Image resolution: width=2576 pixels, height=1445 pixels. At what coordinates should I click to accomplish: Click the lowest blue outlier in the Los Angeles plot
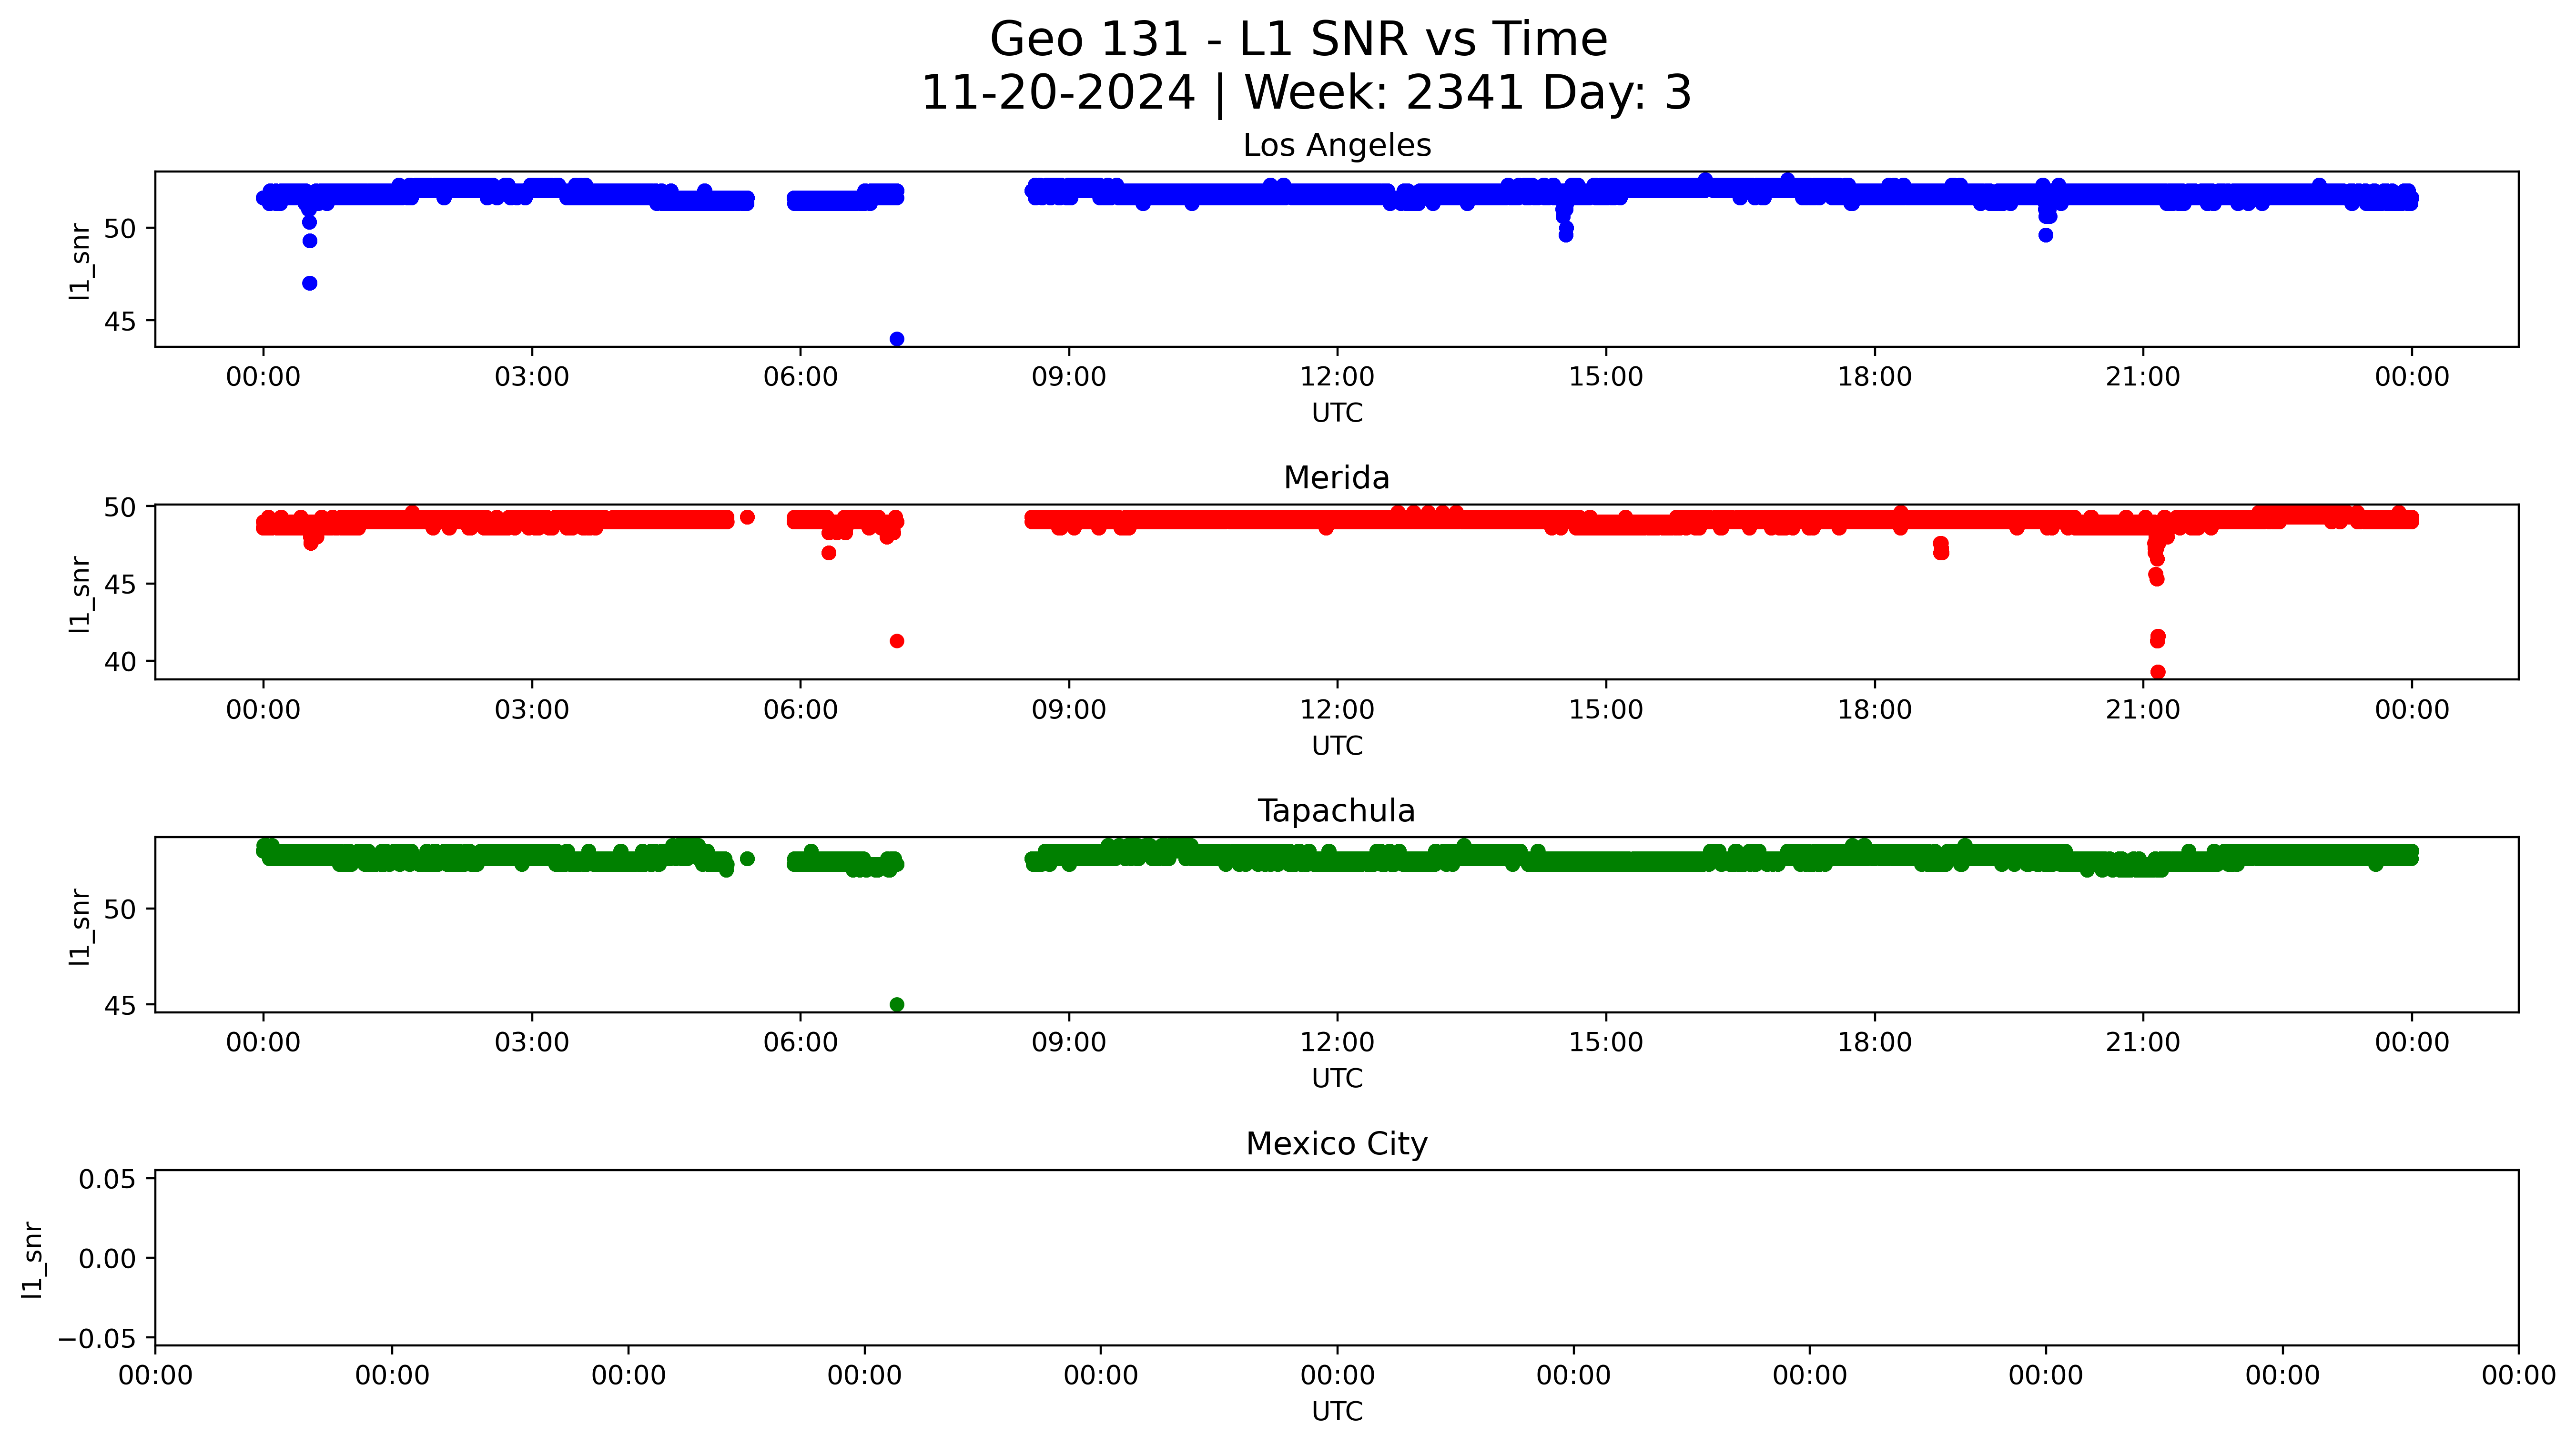[897, 339]
